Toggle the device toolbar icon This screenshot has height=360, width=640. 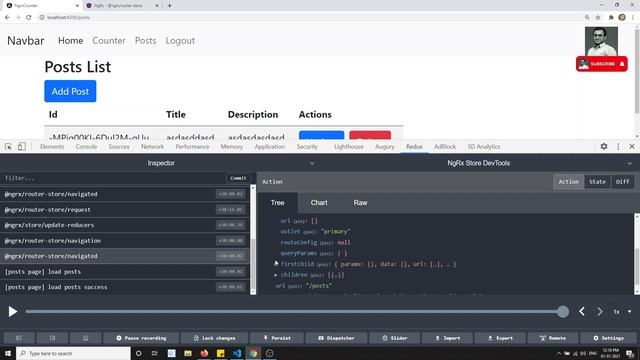(x=22, y=147)
